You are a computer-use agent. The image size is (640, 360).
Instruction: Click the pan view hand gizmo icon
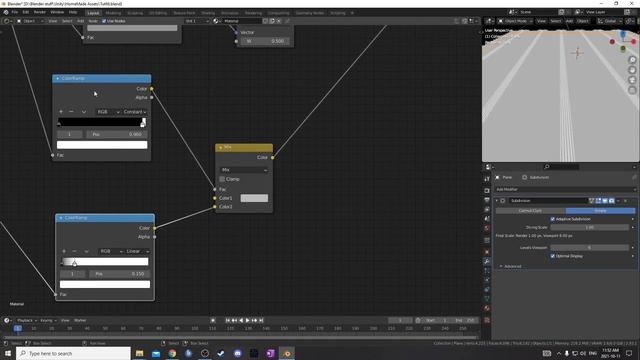pos(632,70)
